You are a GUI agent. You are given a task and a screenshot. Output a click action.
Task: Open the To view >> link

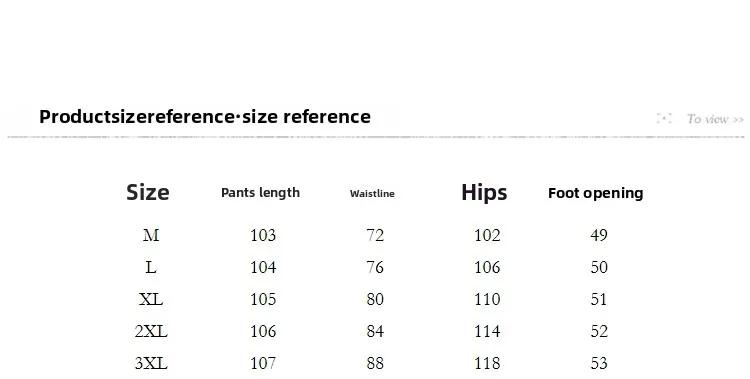point(715,119)
